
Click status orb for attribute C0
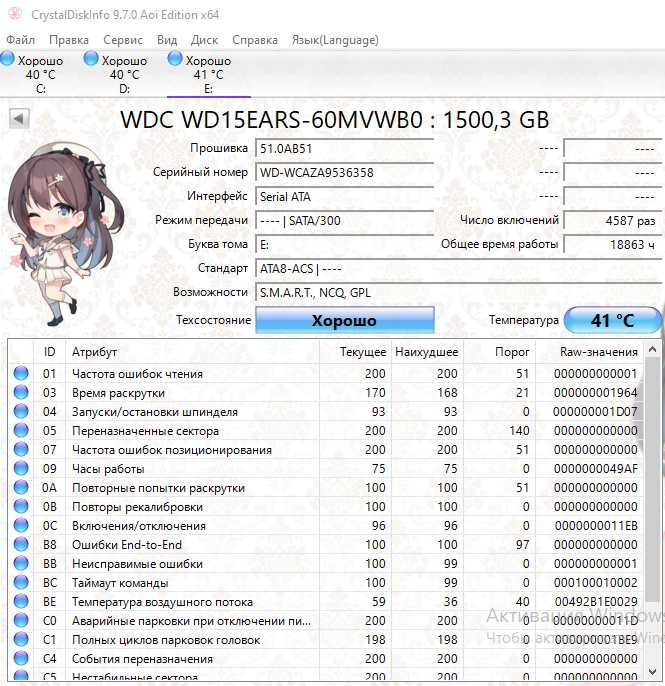21,620
